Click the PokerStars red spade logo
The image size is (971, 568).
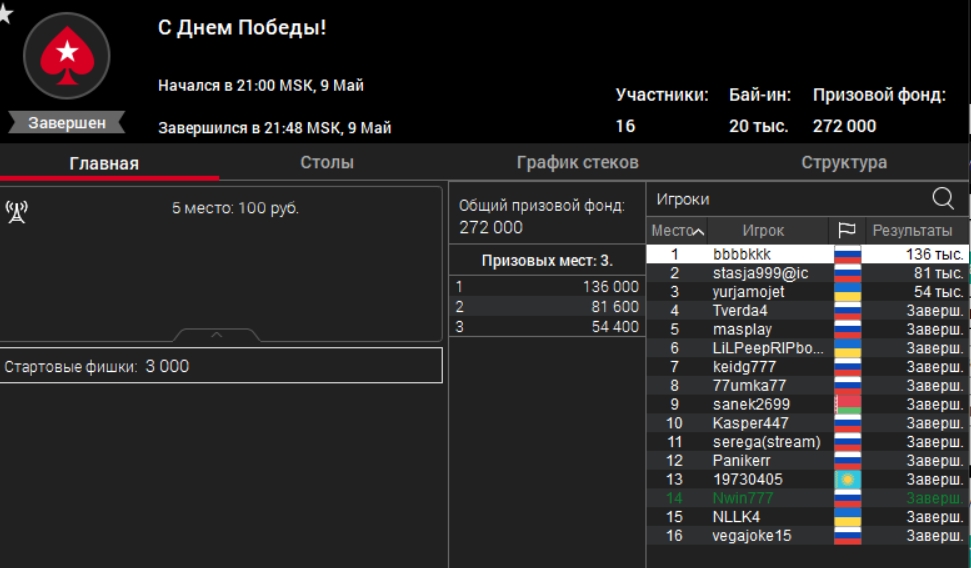(x=66, y=55)
